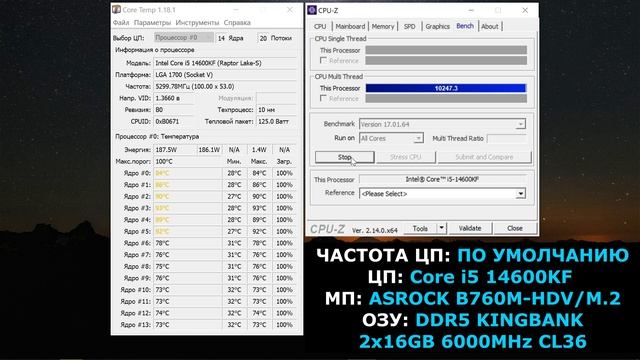The height and width of the screenshot is (360, 640).
Task: Click the Intel Core i5-14600KF processor name field
Action: coord(442,179)
